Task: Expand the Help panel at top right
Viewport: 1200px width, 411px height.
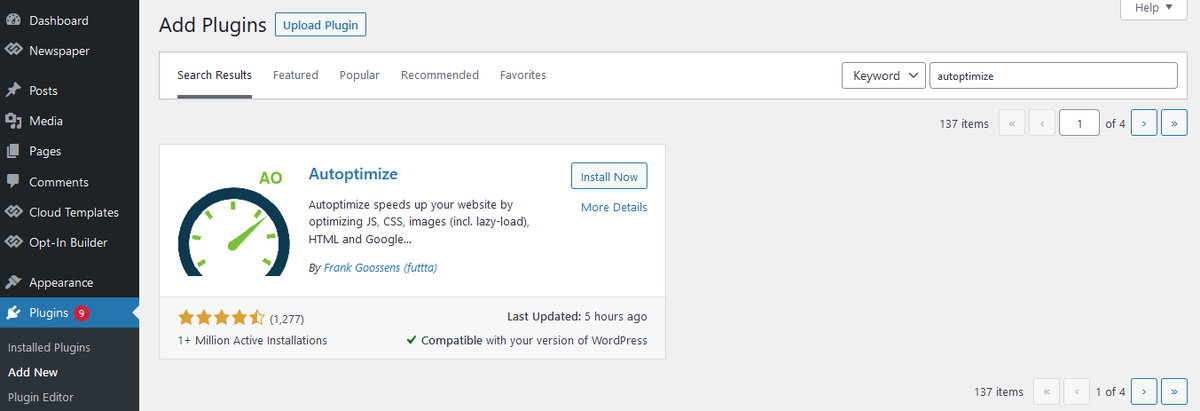Action: click(1146, 8)
